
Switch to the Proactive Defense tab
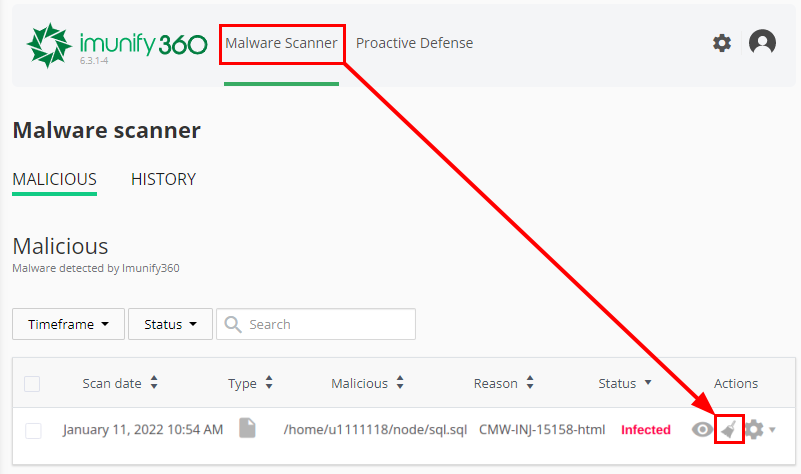[x=414, y=43]
